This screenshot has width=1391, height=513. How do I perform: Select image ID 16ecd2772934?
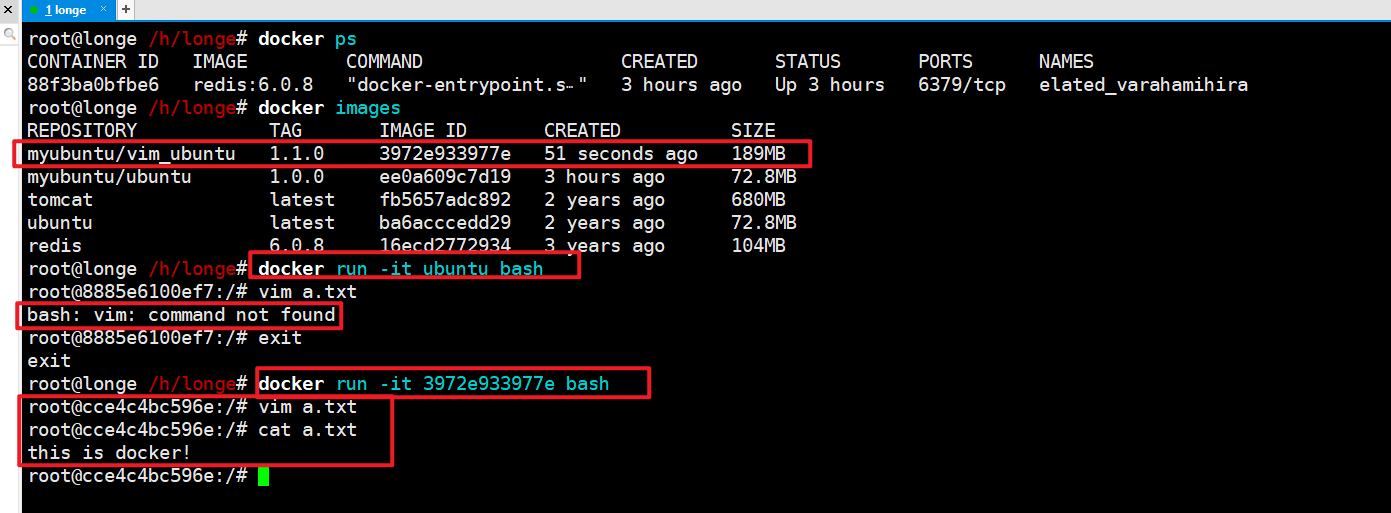coord(445,246)
